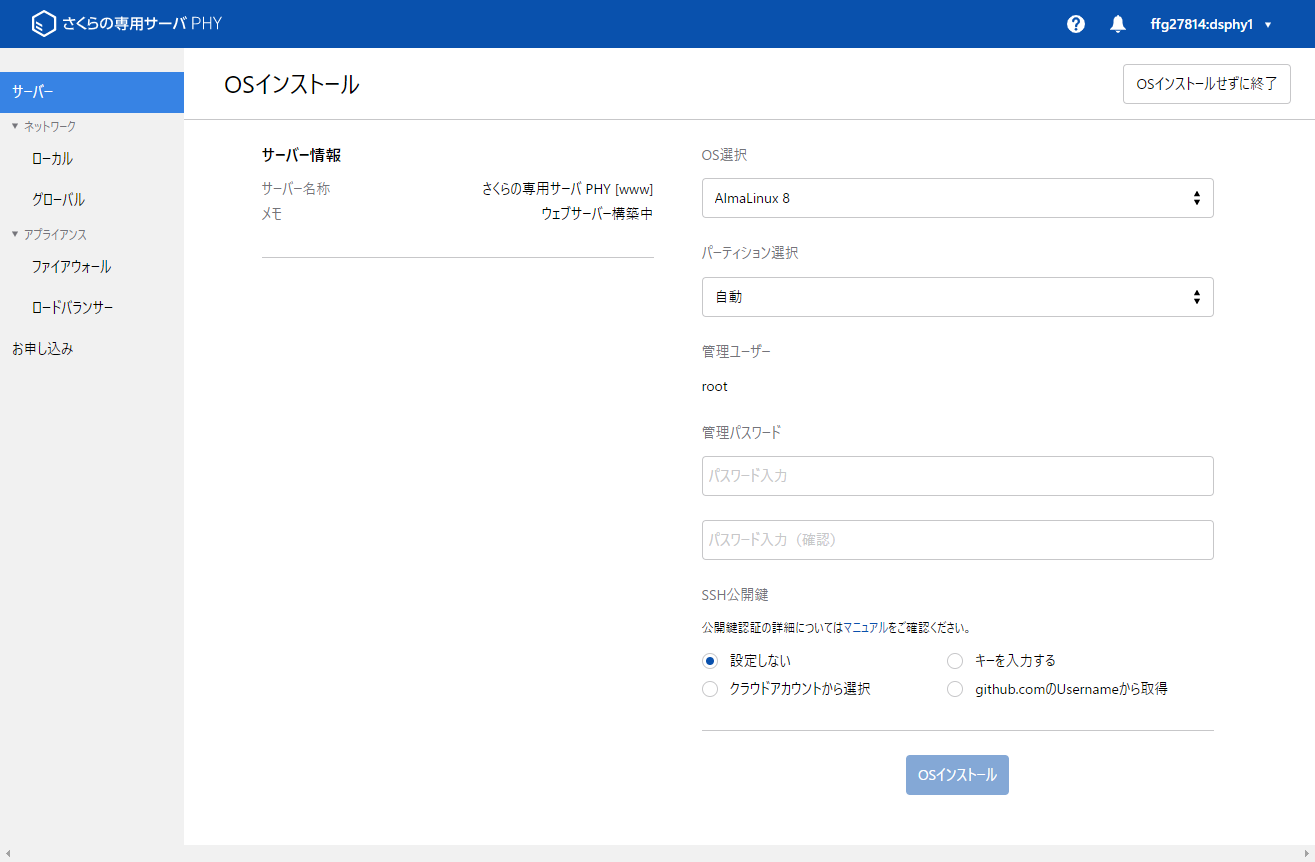Choose github.comのUsernameから取得 radio option
This screenshot has height=862, width=1315.
[955, 689]
